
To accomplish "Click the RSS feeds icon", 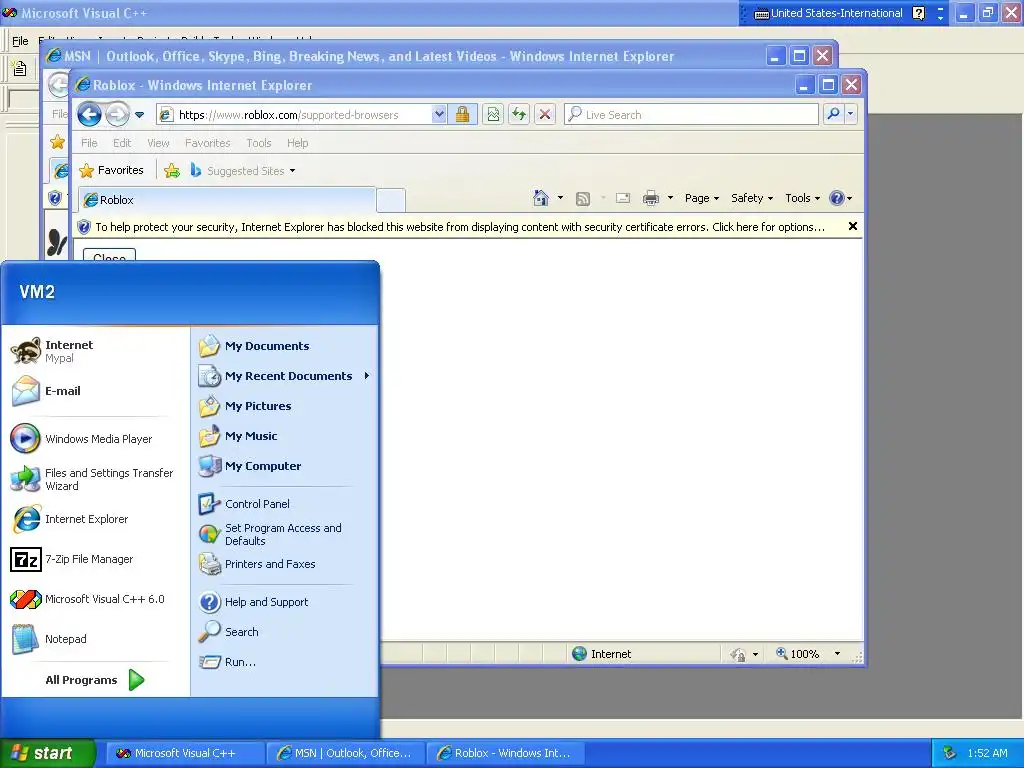I will coord(583,199).
